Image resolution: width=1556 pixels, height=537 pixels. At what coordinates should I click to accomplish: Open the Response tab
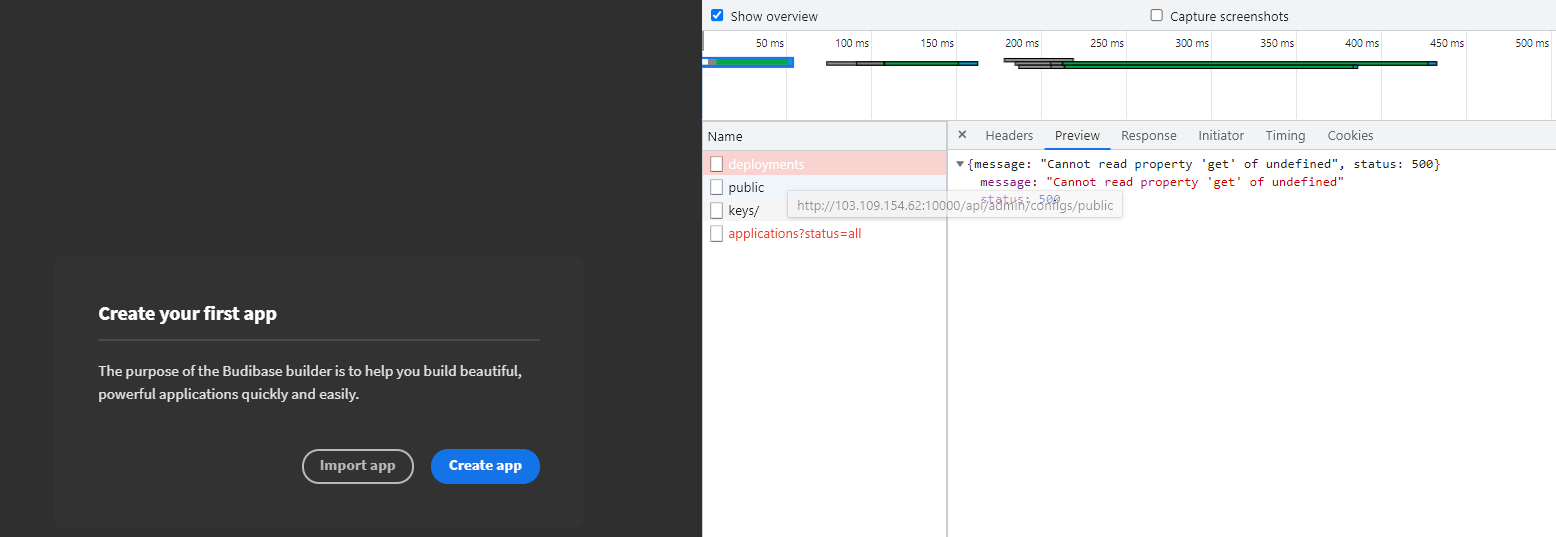[x=1149, y=136]
